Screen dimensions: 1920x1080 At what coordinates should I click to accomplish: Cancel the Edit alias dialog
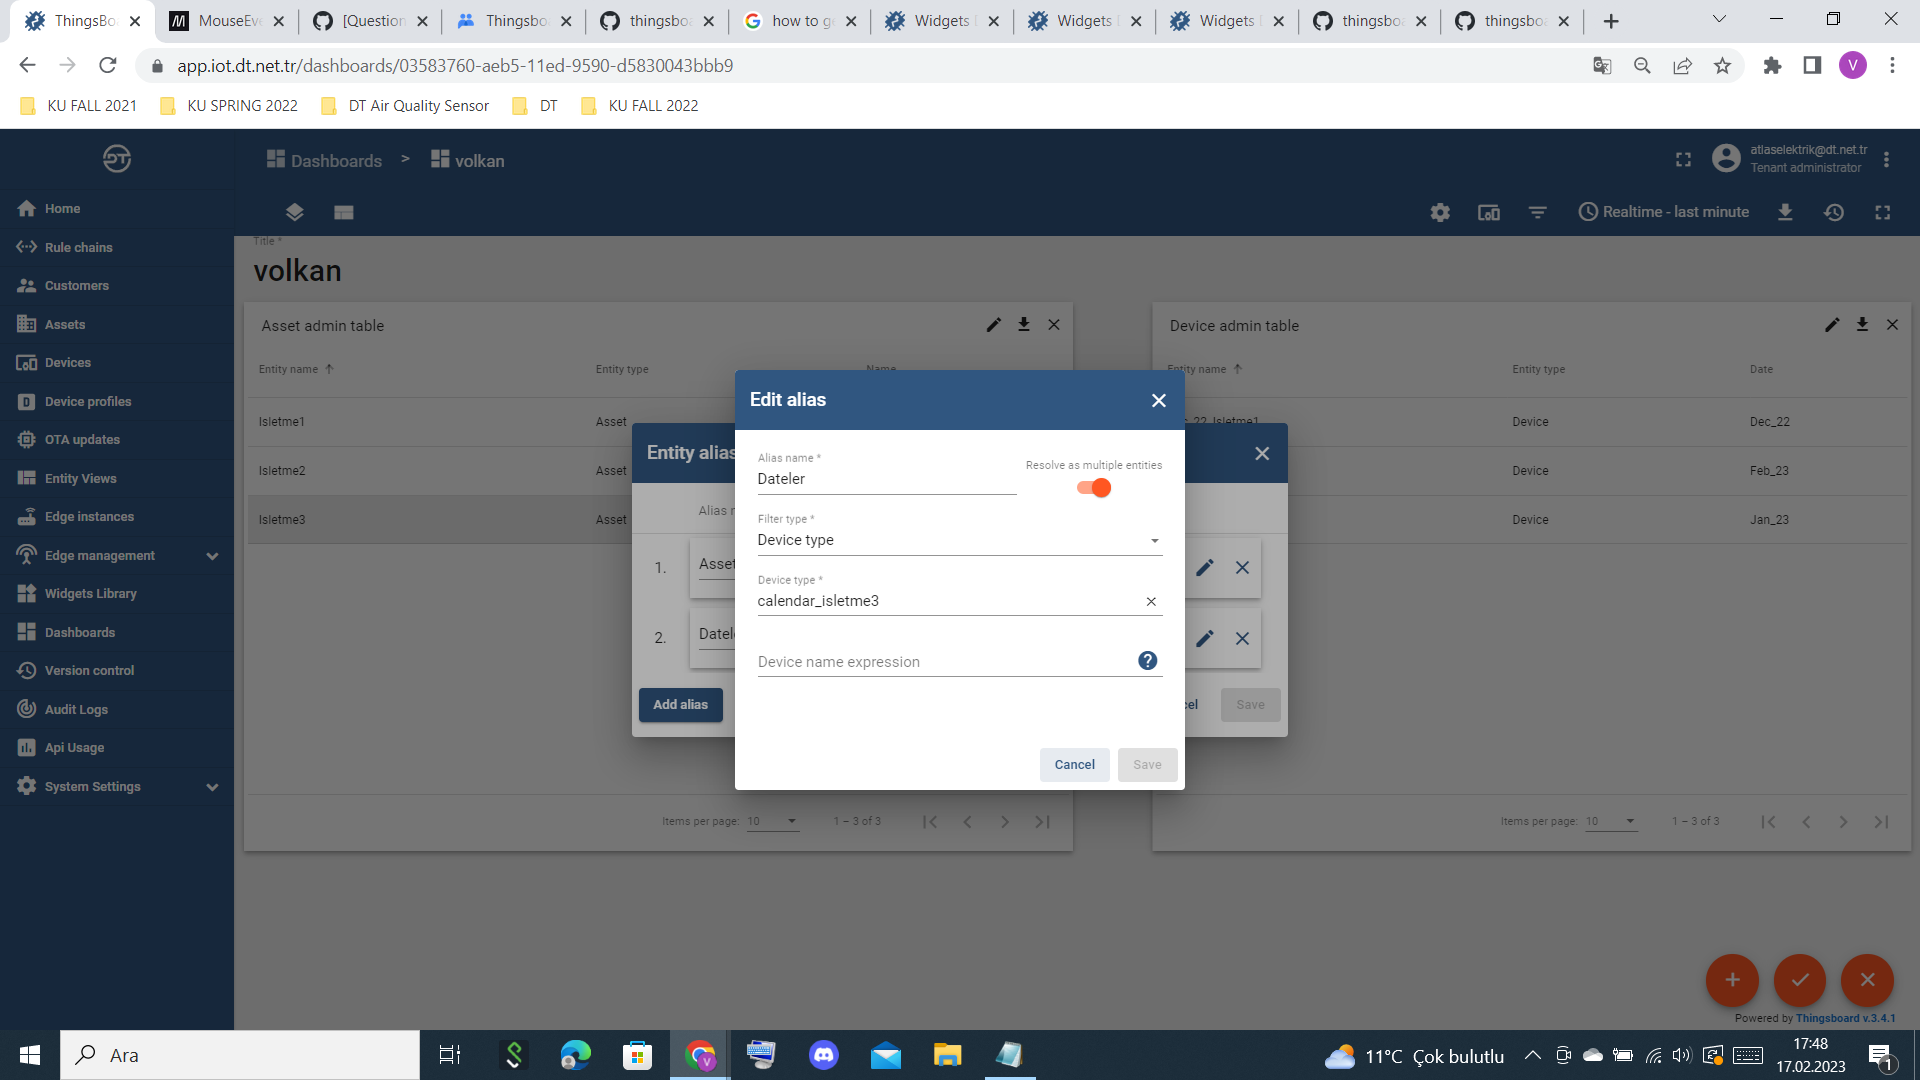[x=1074, y=764]
